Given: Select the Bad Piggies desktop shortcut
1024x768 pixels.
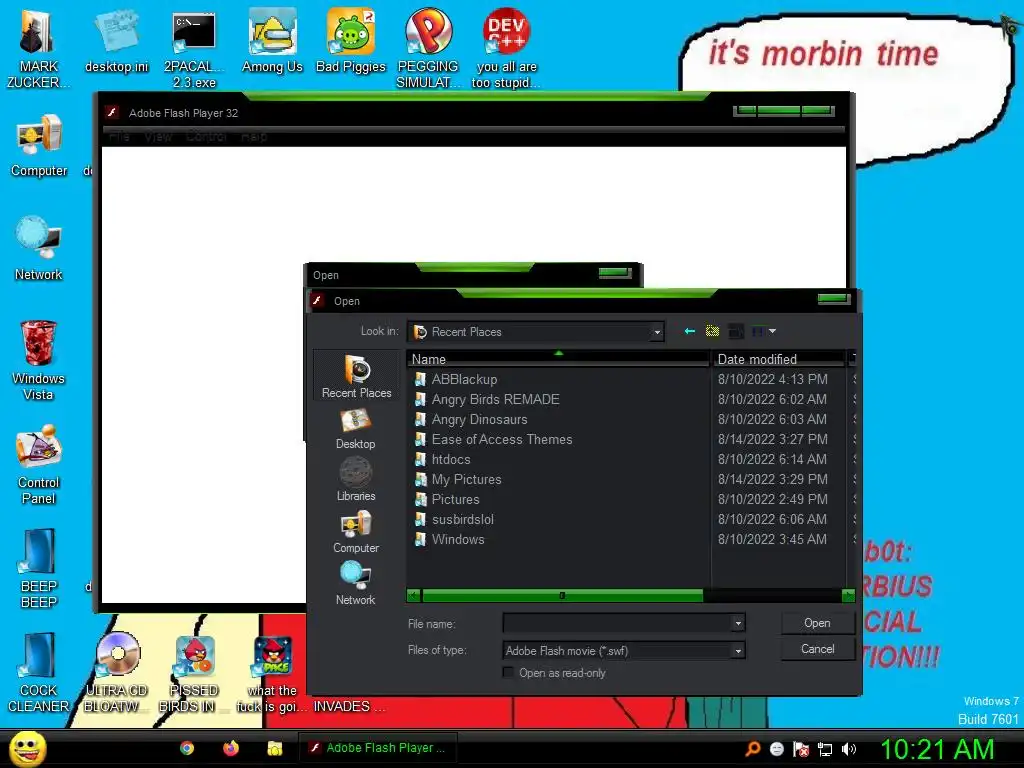Looking at the screenshot, I should click(351, 40).
